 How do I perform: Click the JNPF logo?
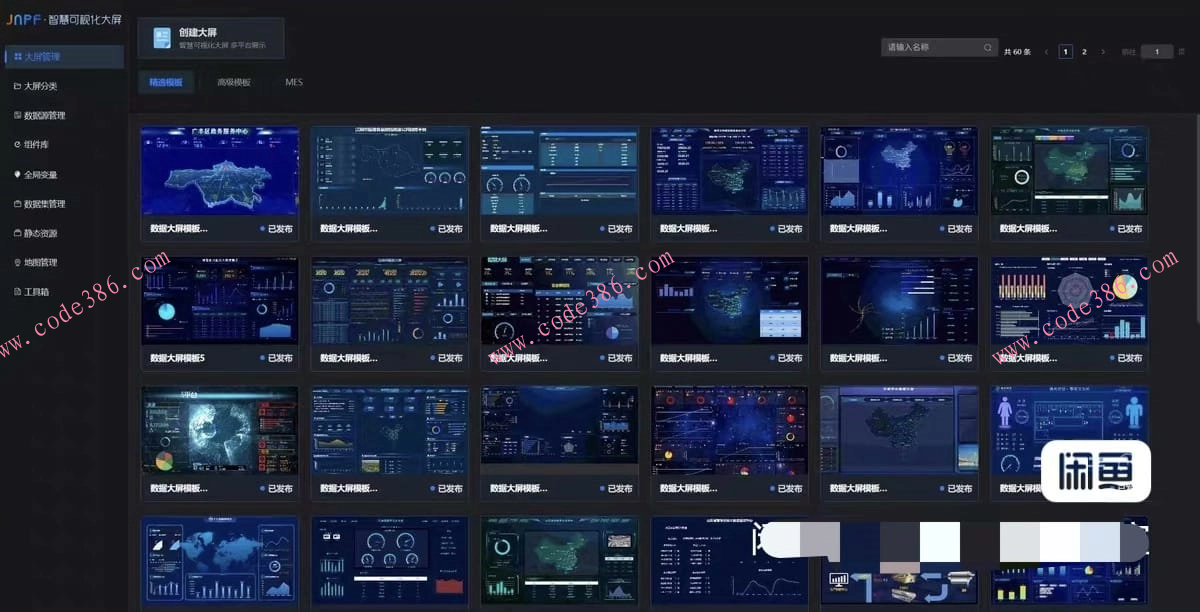pyautogui.click(x=22, y=19)
